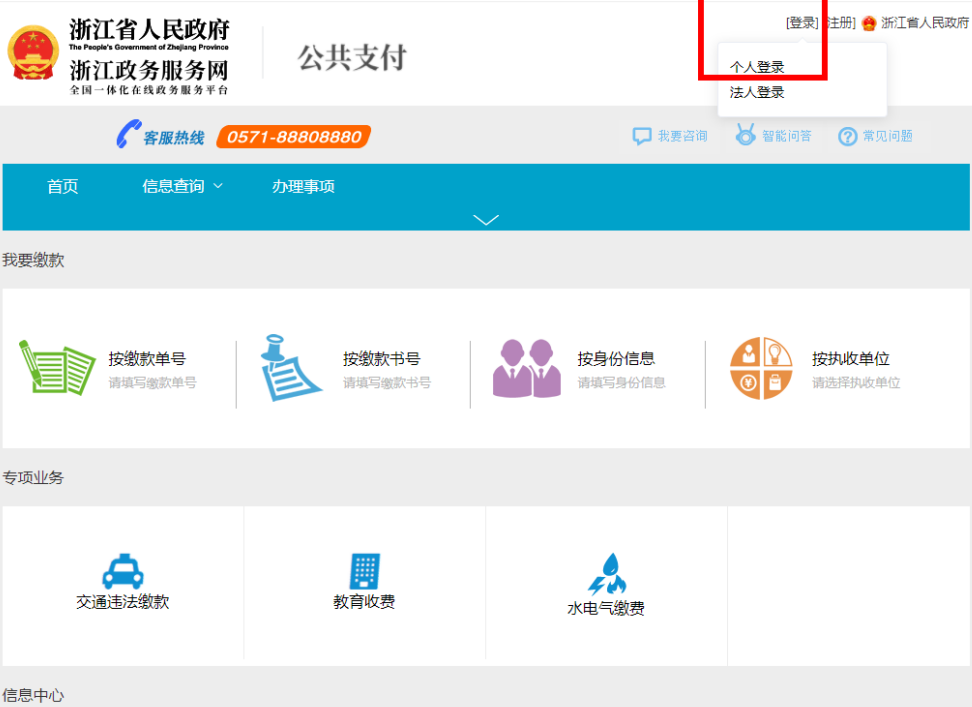Expand the navigation bar down chevron
This screenshot has height=707, width=972.
click(x=485, y=220)
